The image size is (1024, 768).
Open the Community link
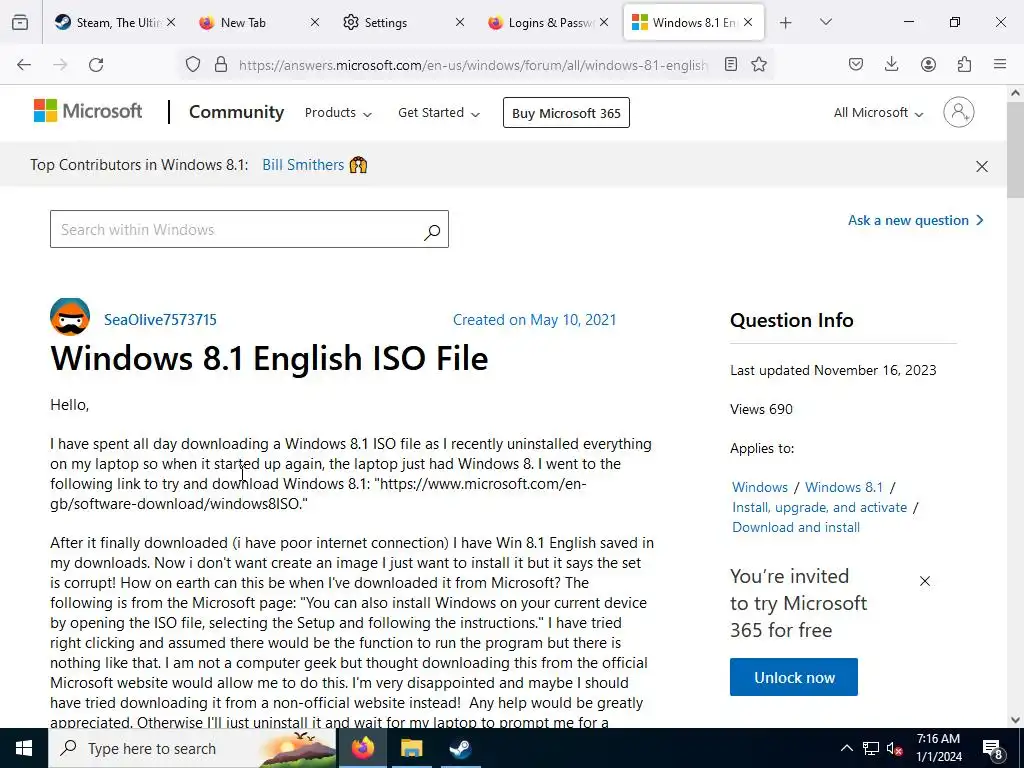point(236,112)
